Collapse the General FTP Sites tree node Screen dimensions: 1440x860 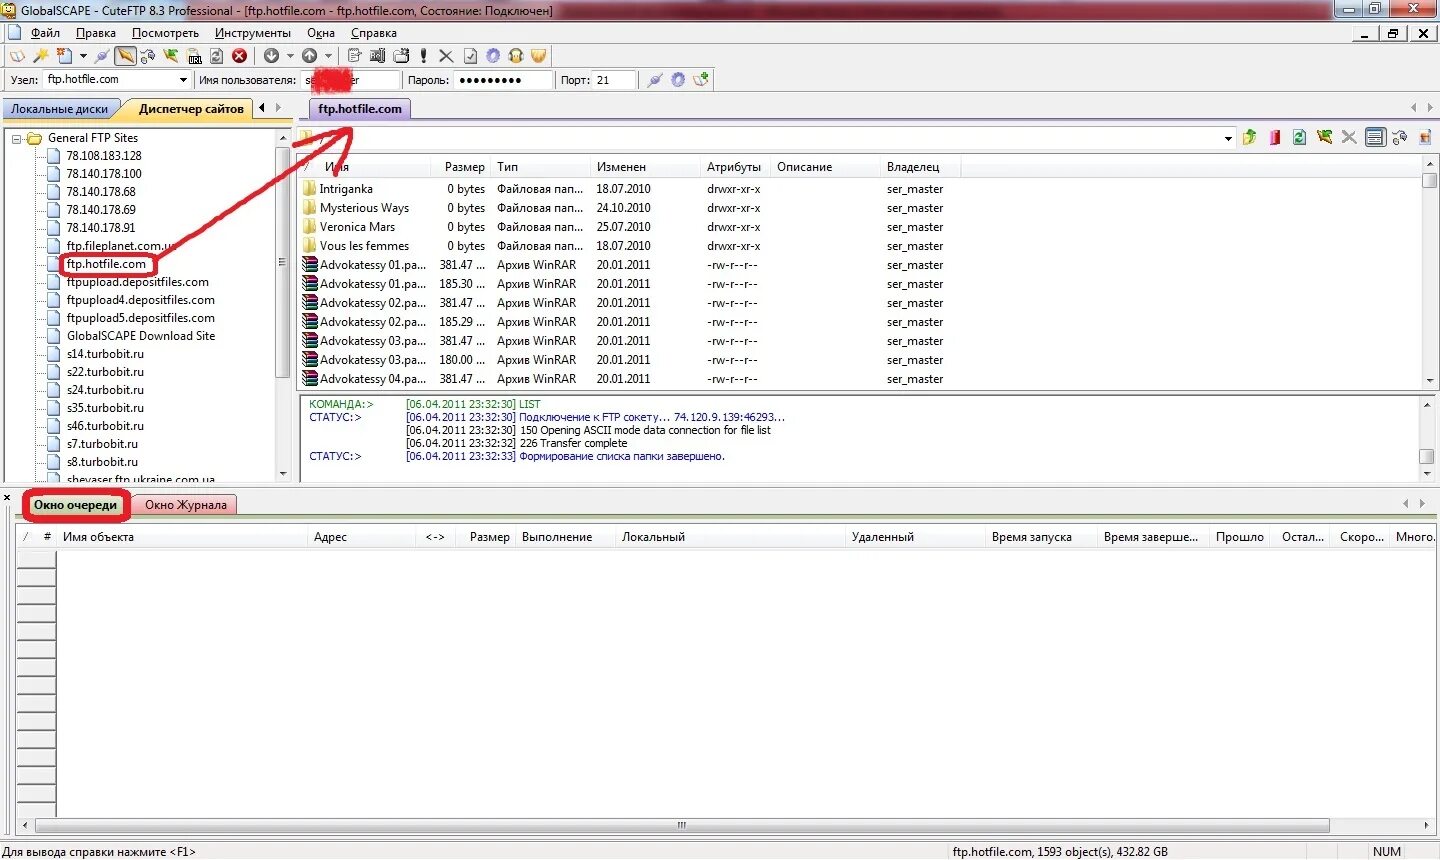click(x=16, y=138)
